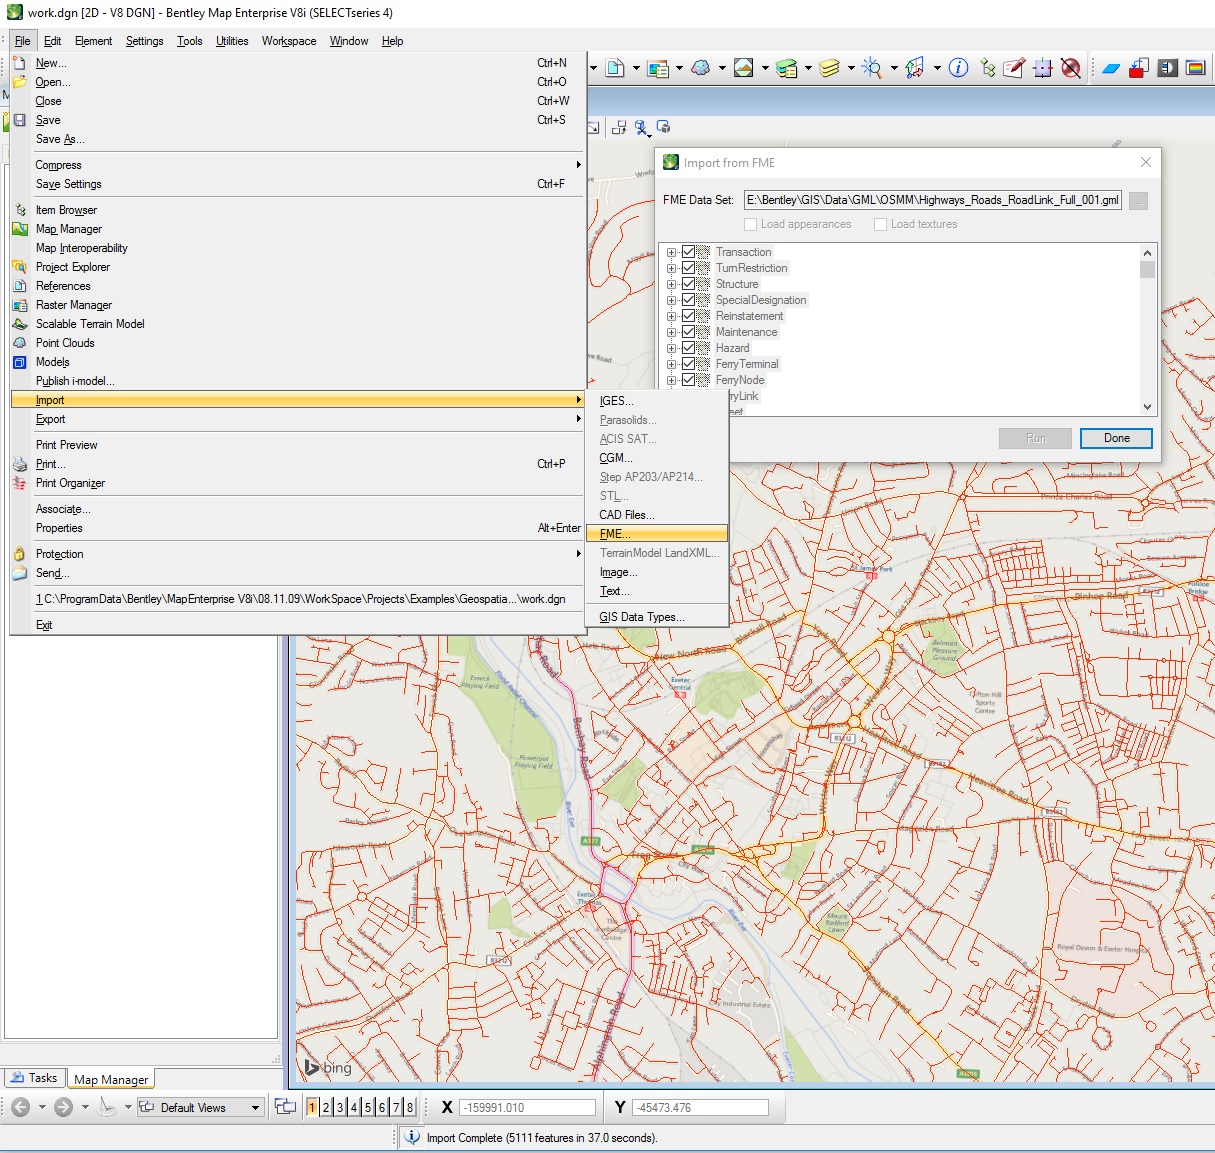Open the yellow stacked layers toolbar icon
Screen dimensions: 1215x1153
tap(829, 68)
